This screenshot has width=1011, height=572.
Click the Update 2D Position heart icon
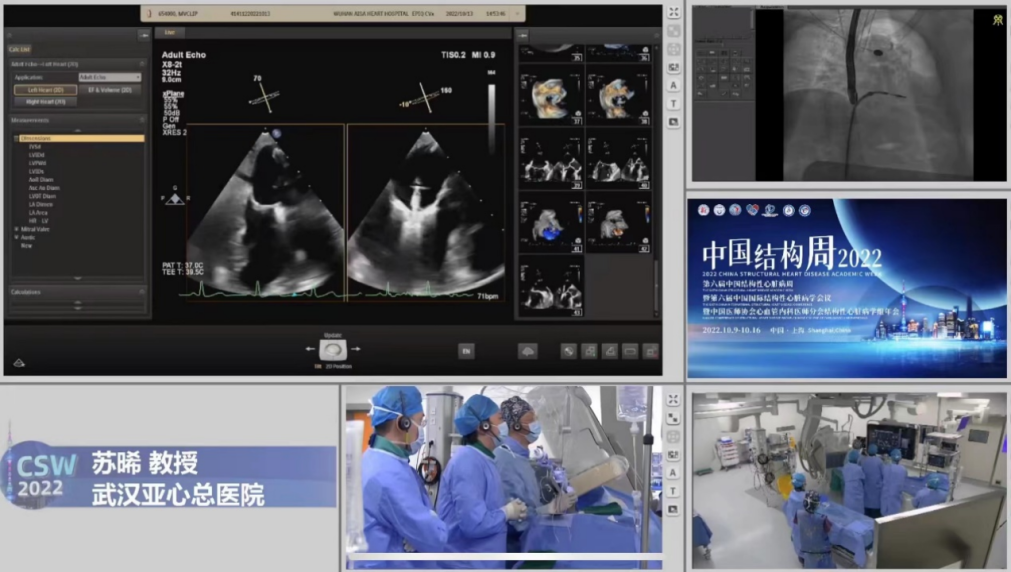[x=333, y=349]
